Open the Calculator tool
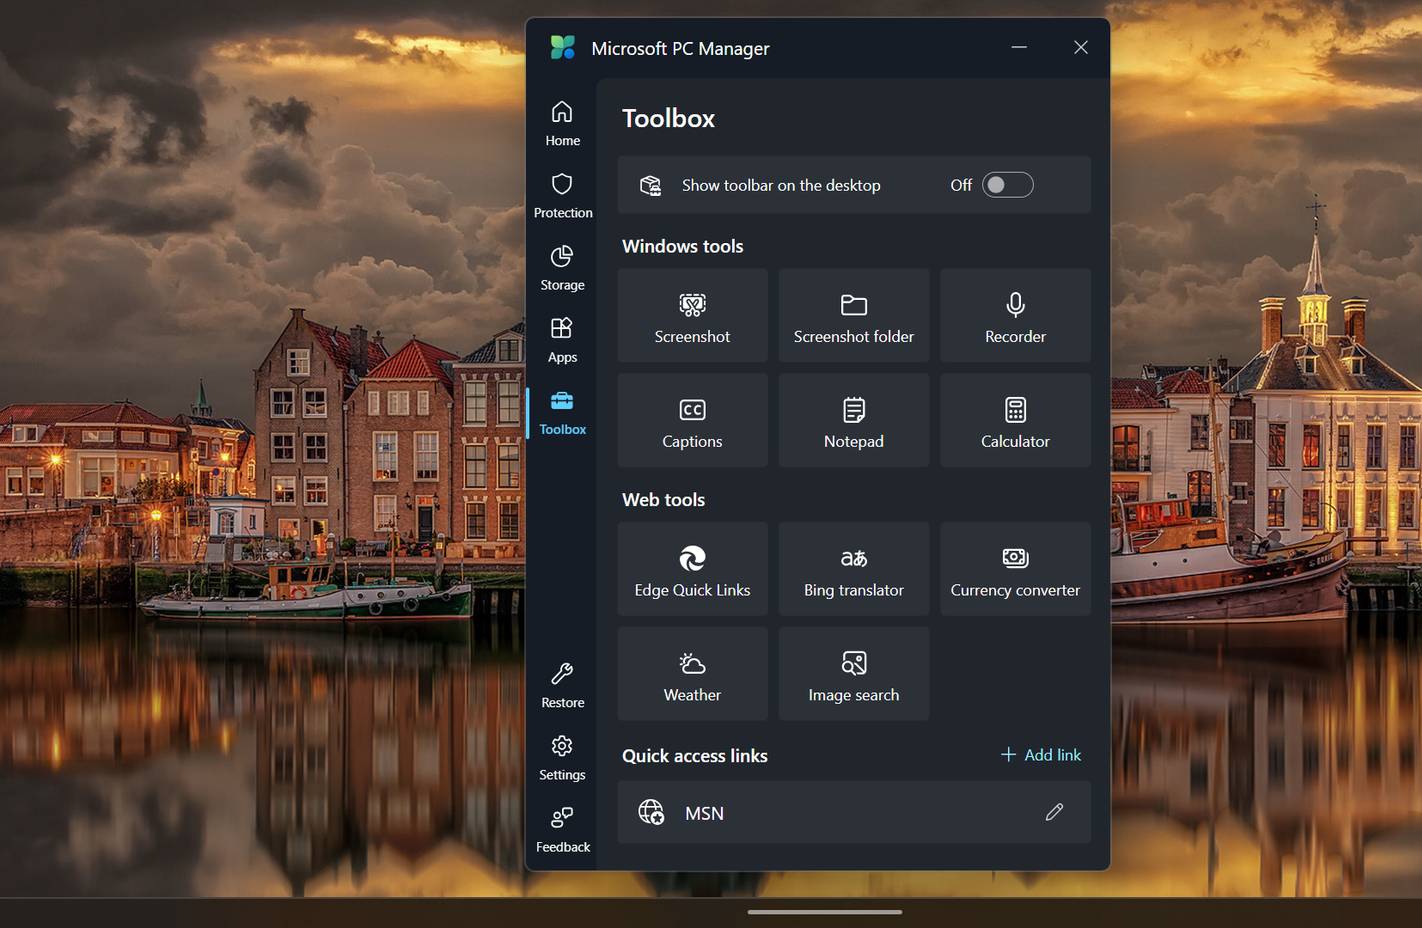The image size is (1422, 928). pos(1014,420)
